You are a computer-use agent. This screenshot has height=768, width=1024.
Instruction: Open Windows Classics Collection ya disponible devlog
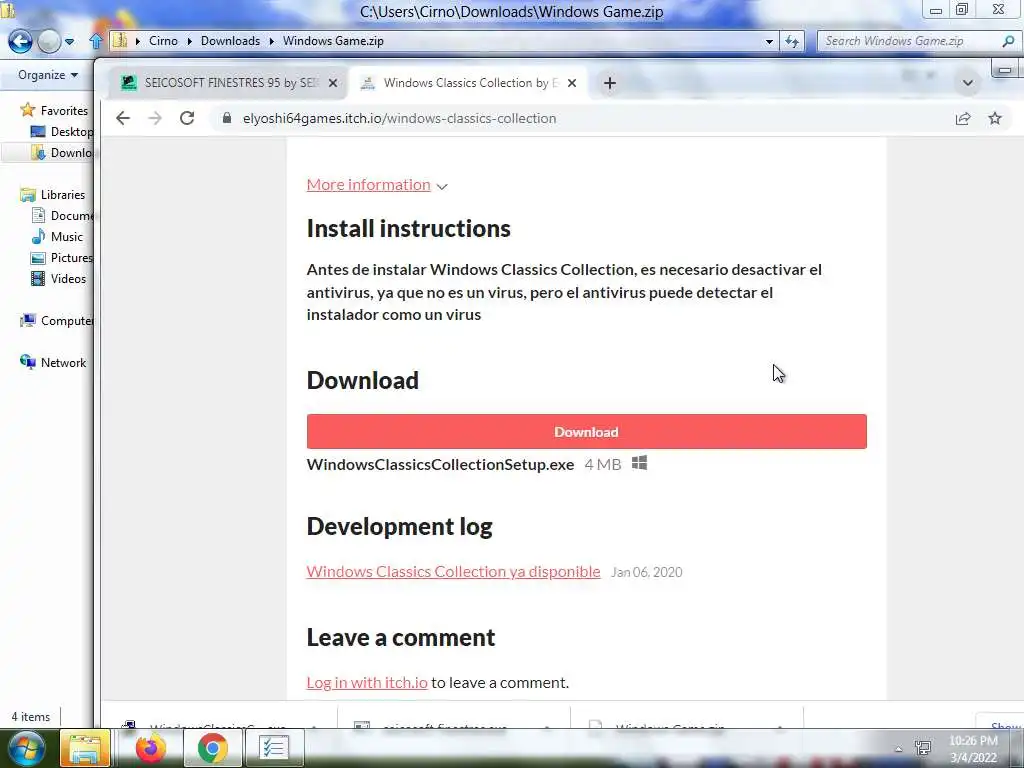click(x=453, y=571)
